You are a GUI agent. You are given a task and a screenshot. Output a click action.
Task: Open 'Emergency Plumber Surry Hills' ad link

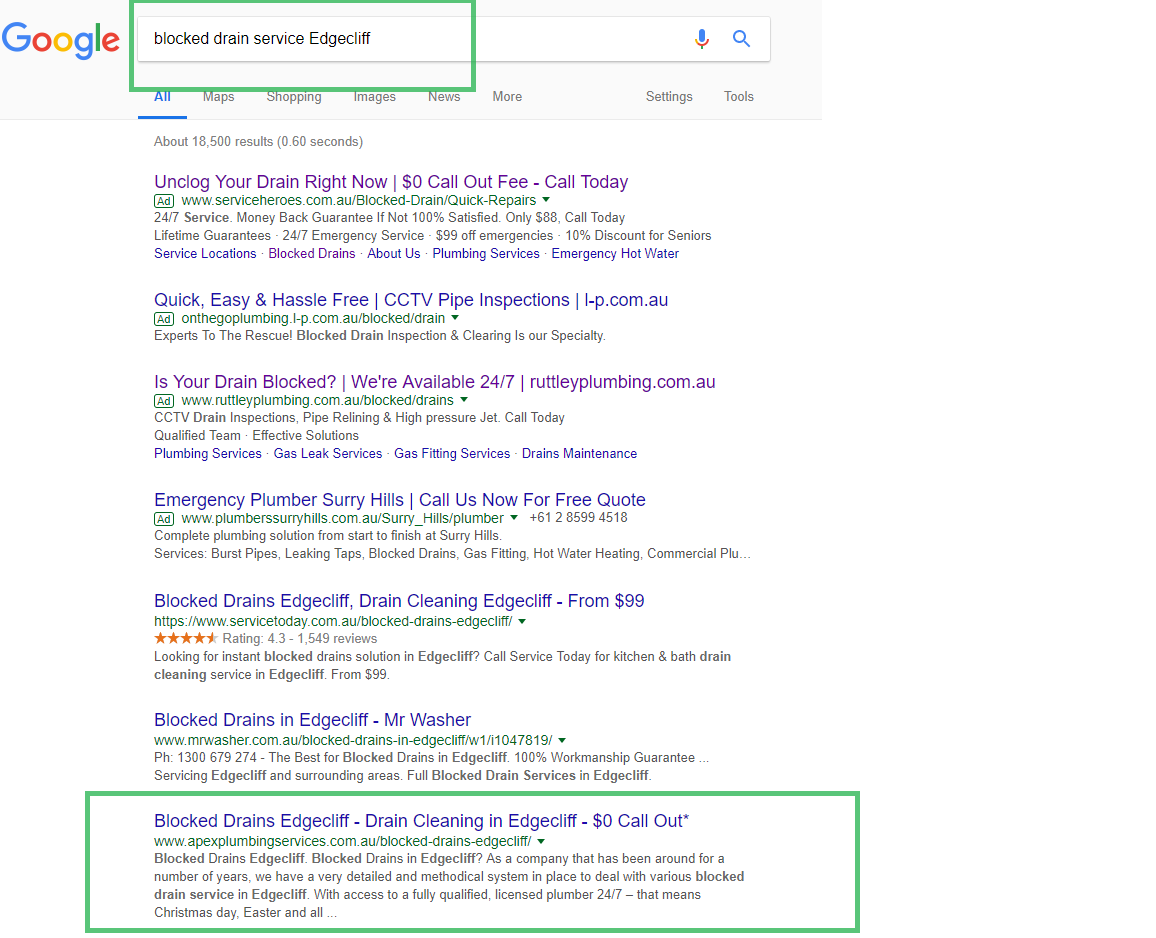click(400, 500)
